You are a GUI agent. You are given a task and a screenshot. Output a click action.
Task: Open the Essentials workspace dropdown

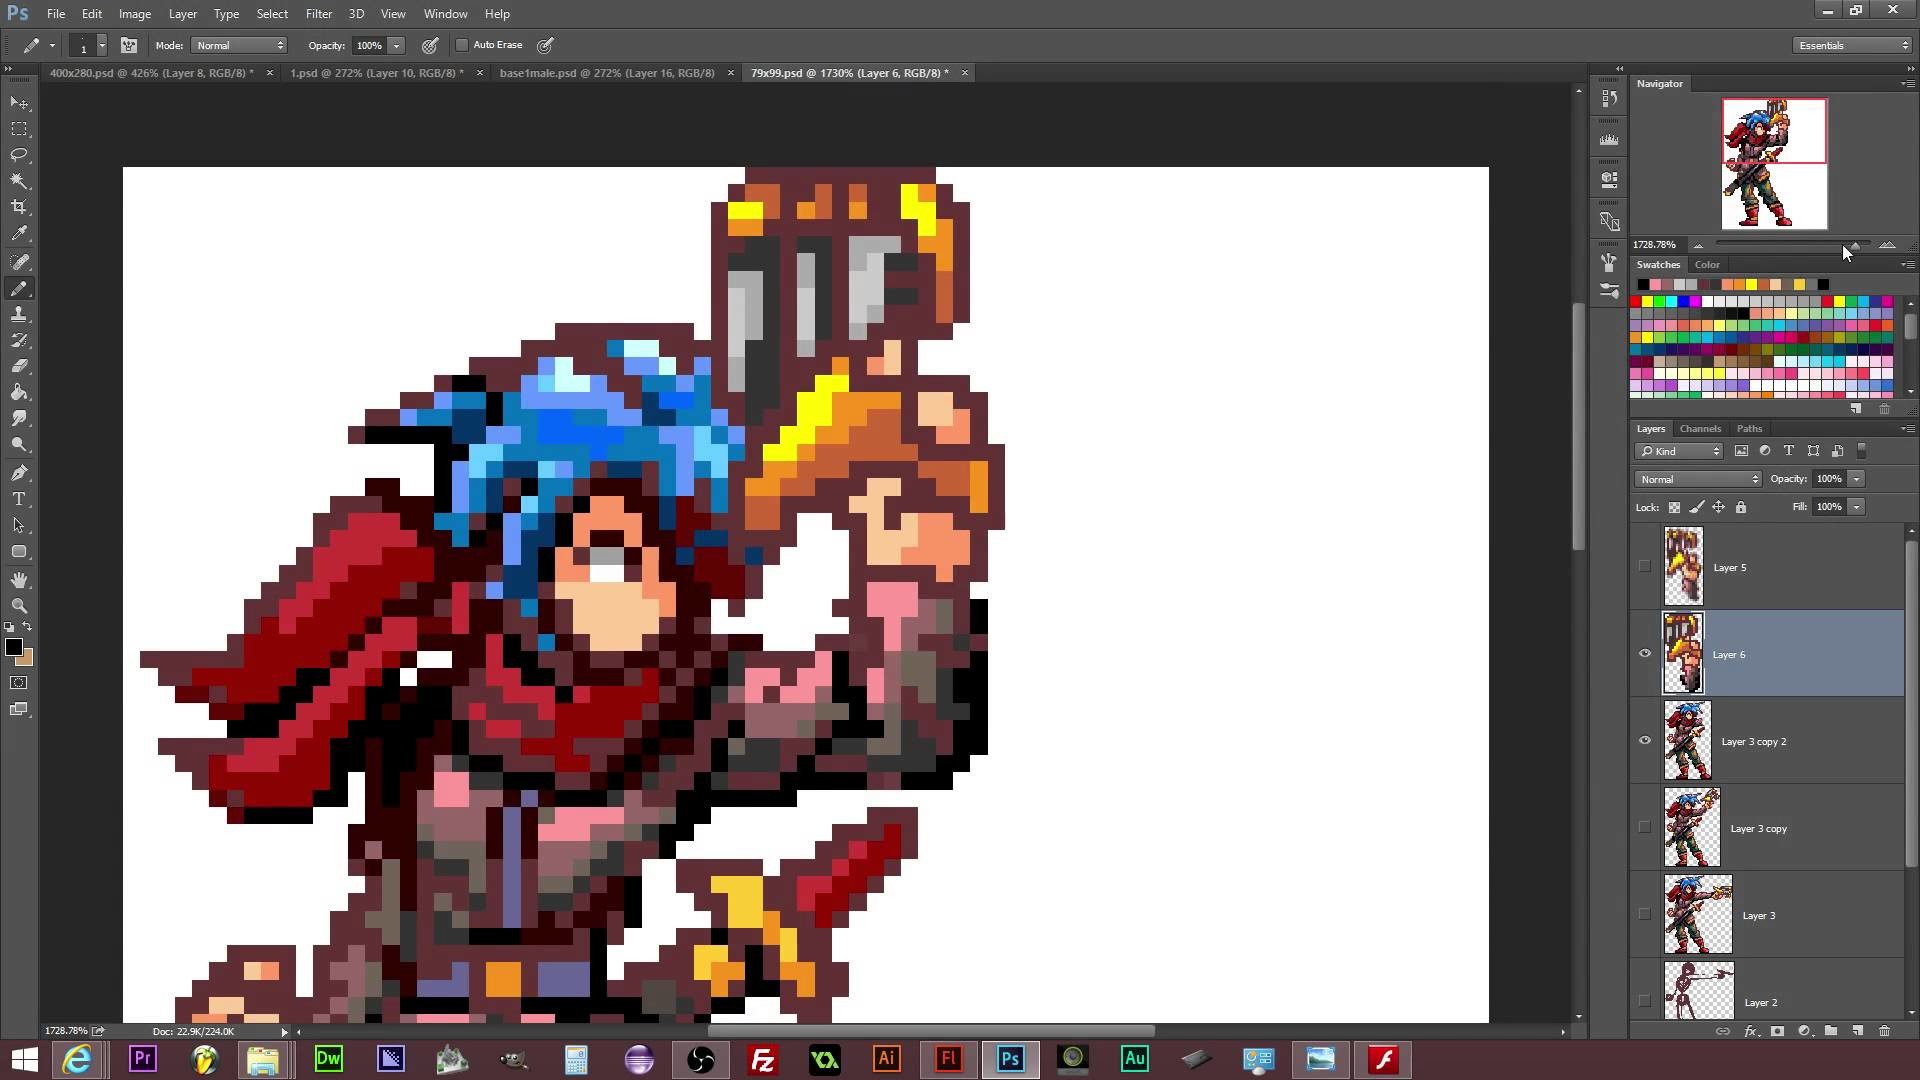[1852, 45]
